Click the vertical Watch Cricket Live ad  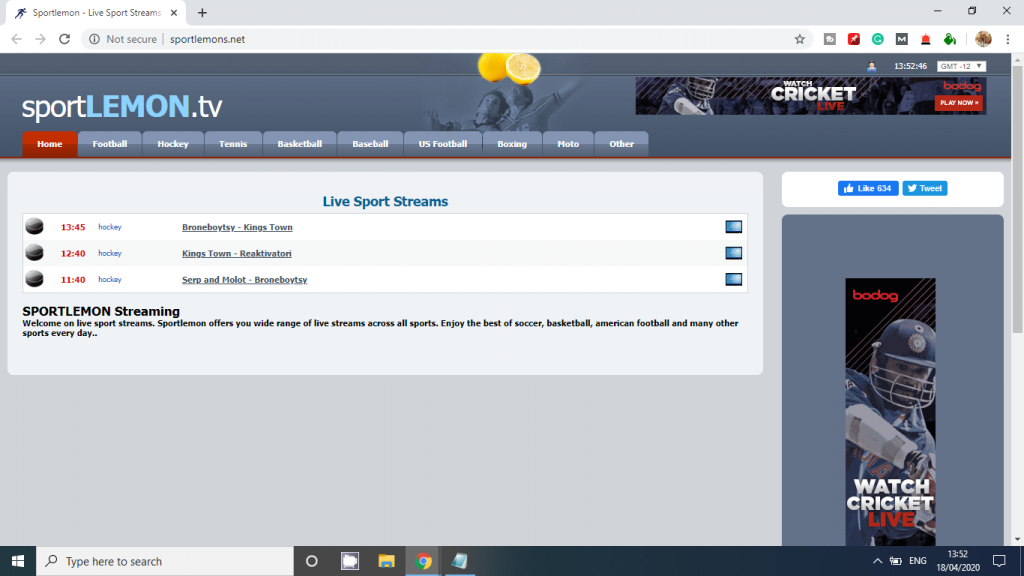point(890,411)
